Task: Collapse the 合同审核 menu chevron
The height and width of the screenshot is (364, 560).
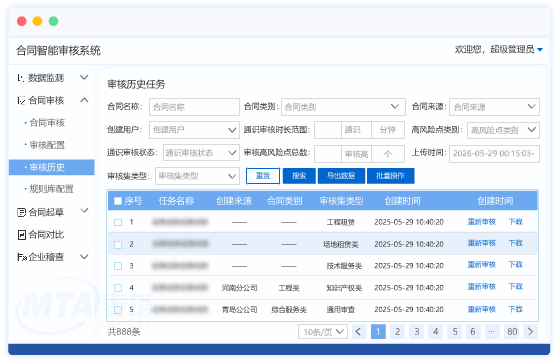Action: tap(84, 100)
